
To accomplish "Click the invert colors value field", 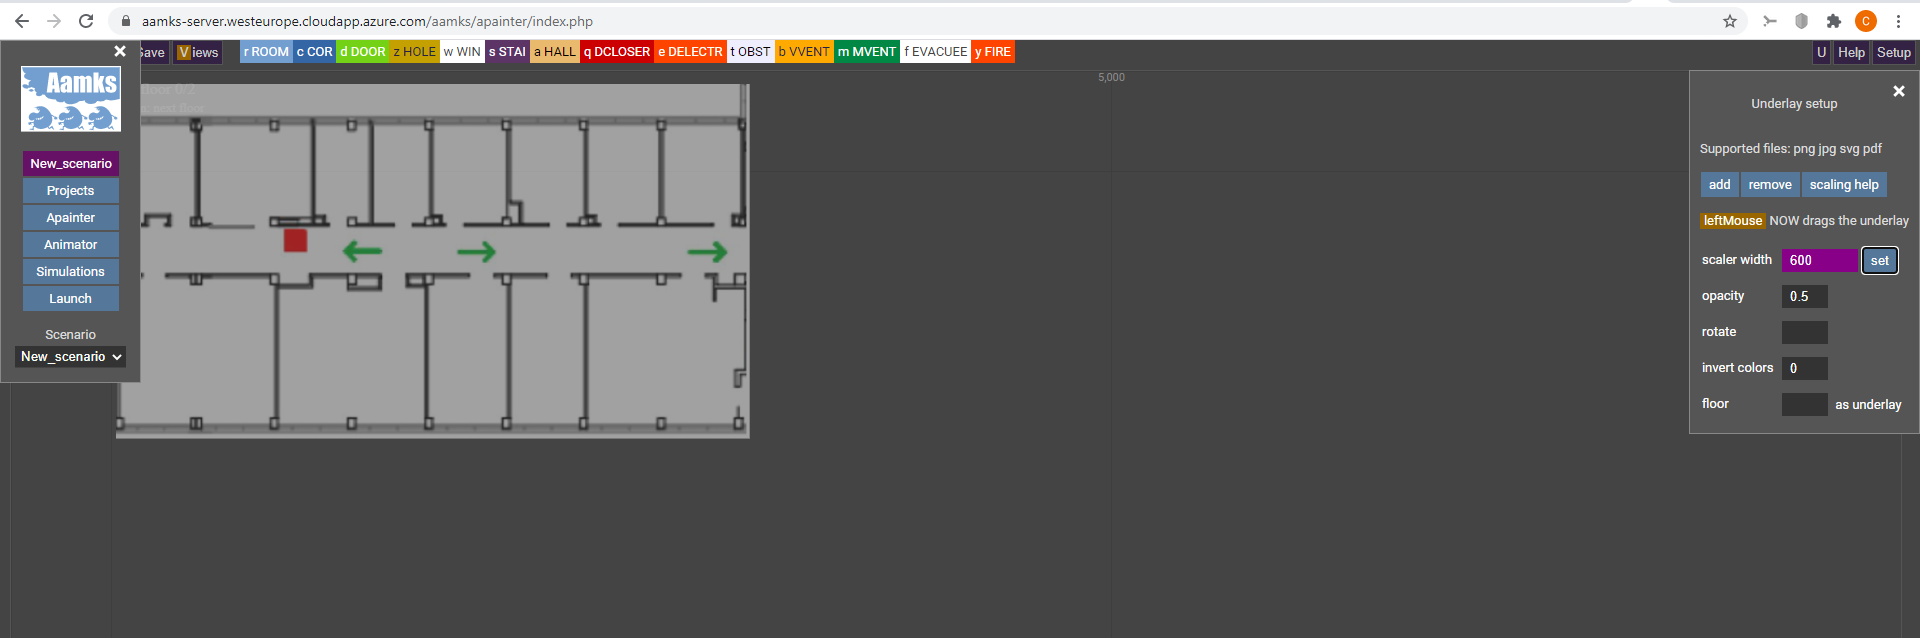I will click(1804, 368).
